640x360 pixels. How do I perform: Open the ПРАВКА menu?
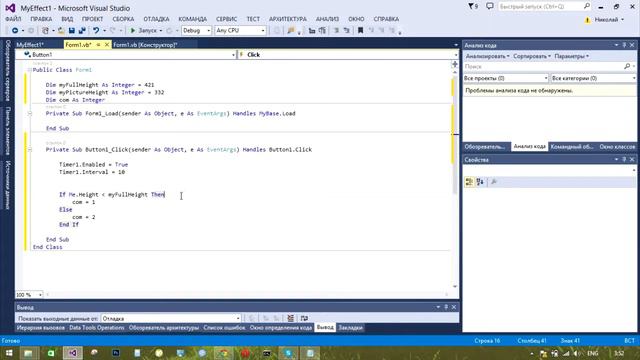click(41, 19)
